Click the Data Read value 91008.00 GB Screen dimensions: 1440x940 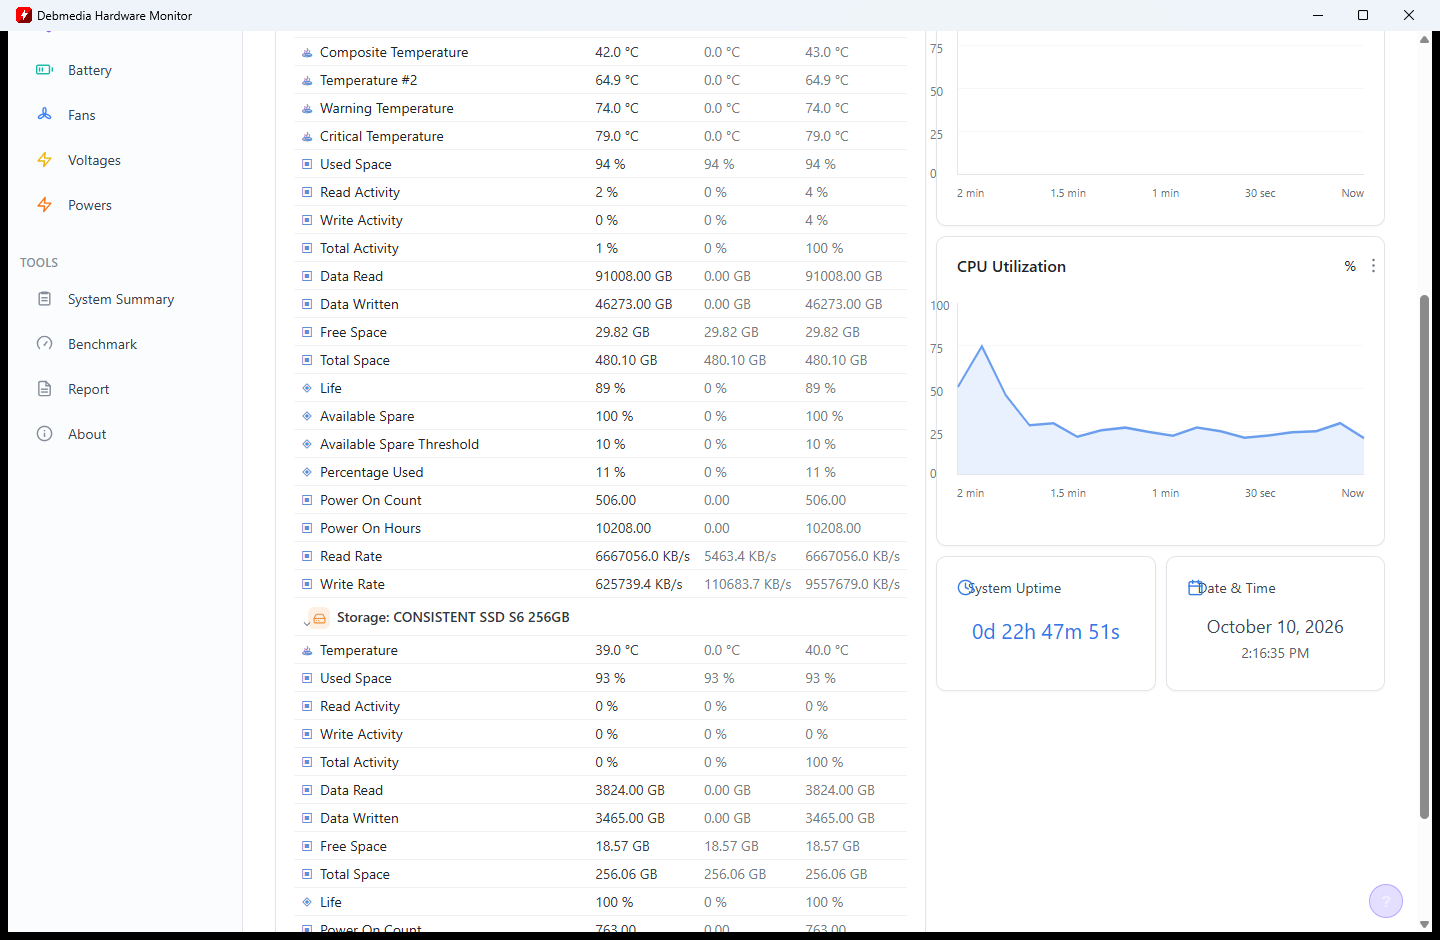[634, 276]
